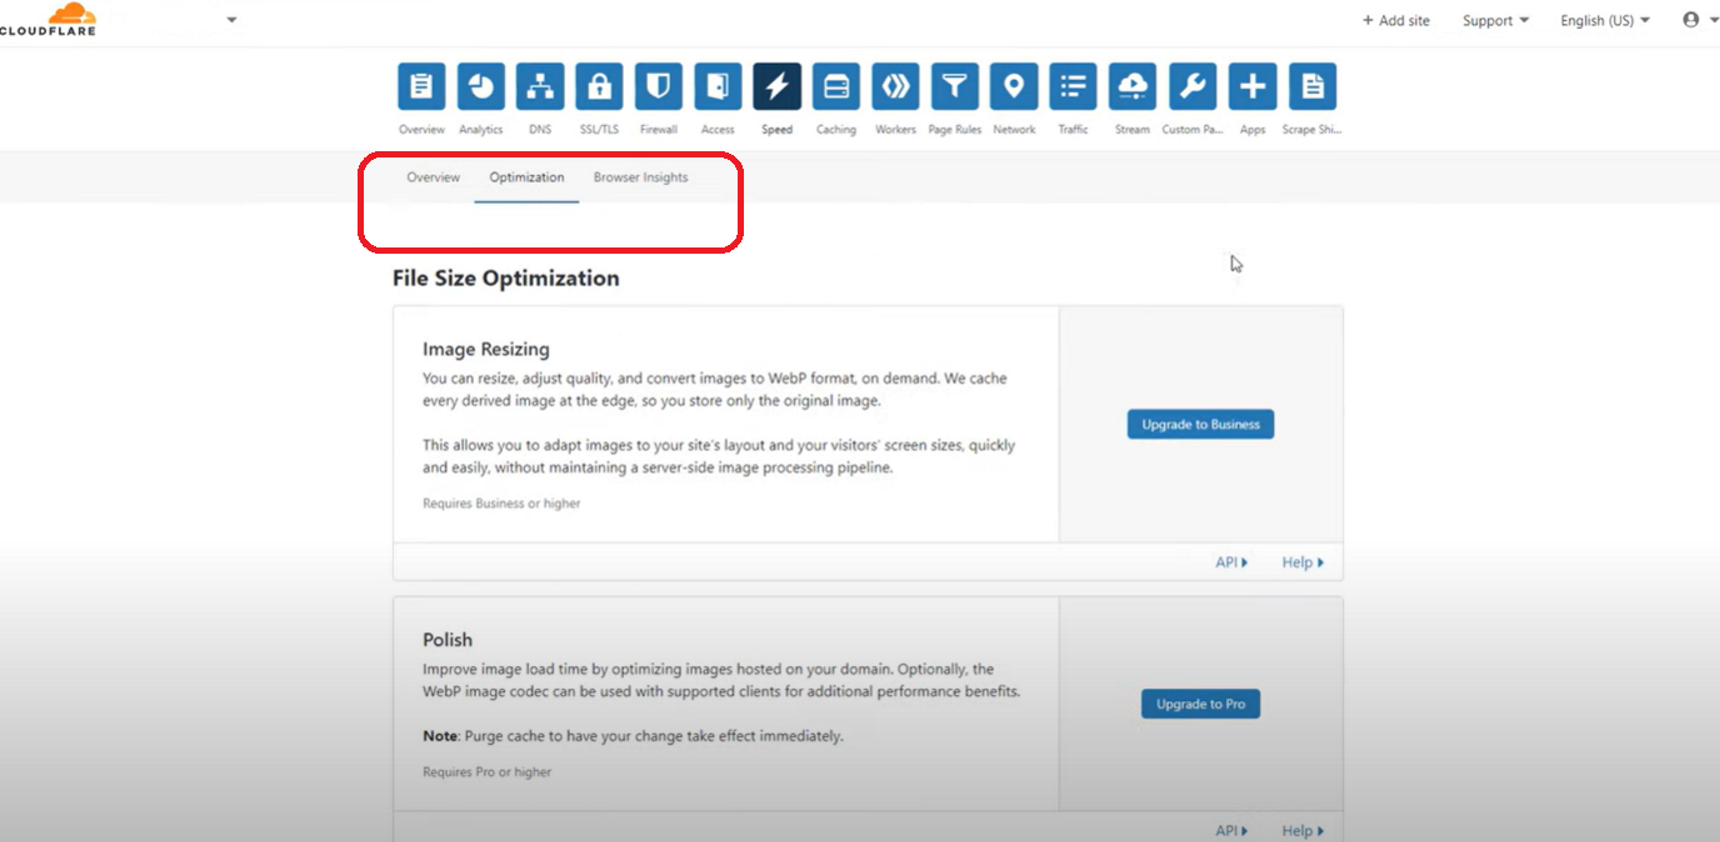Click the Image Resizing title
The image size is (1720, 842).
point(486,349)
